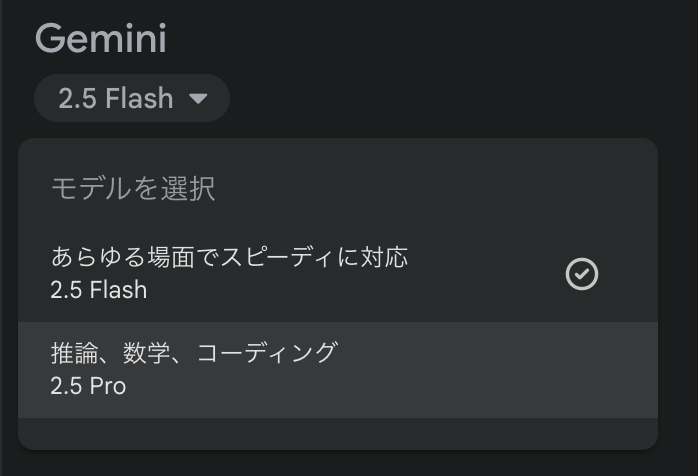Viewport: 698px width, 476px height.
Task: Click the "2.5 Pro" label in the list
Action: [x=88, y=385]
